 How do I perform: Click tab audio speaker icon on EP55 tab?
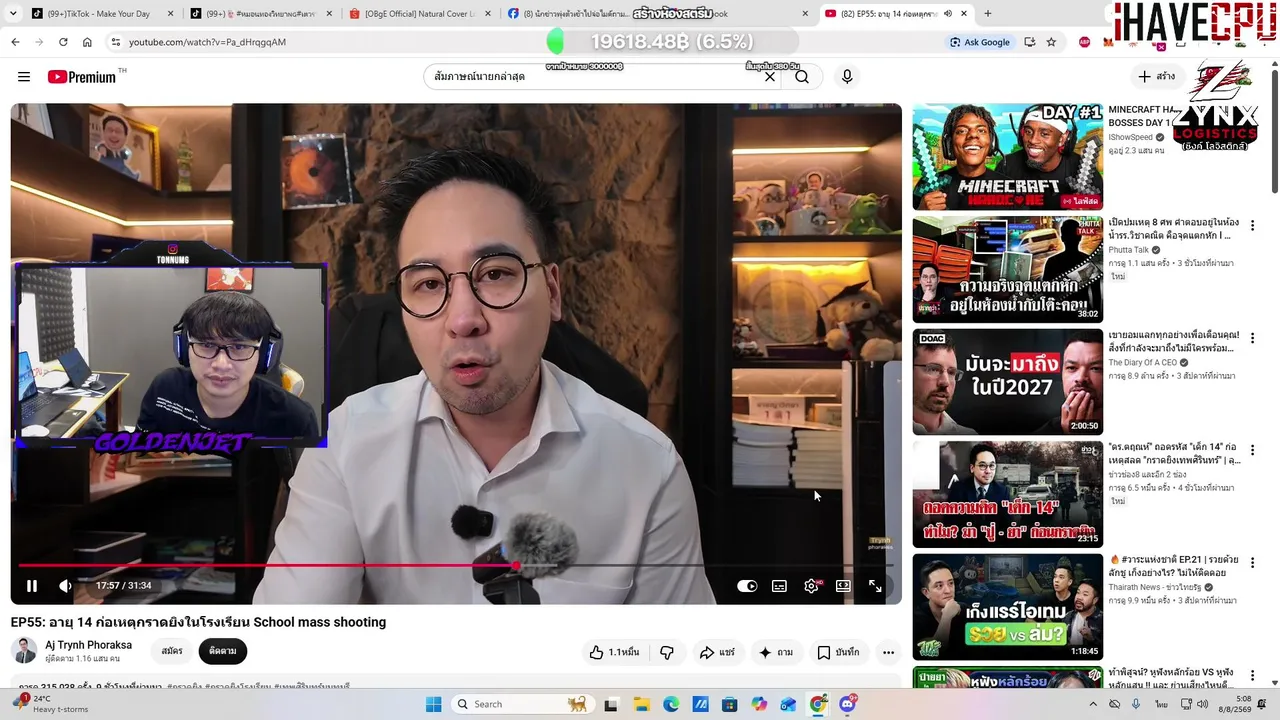948,14
